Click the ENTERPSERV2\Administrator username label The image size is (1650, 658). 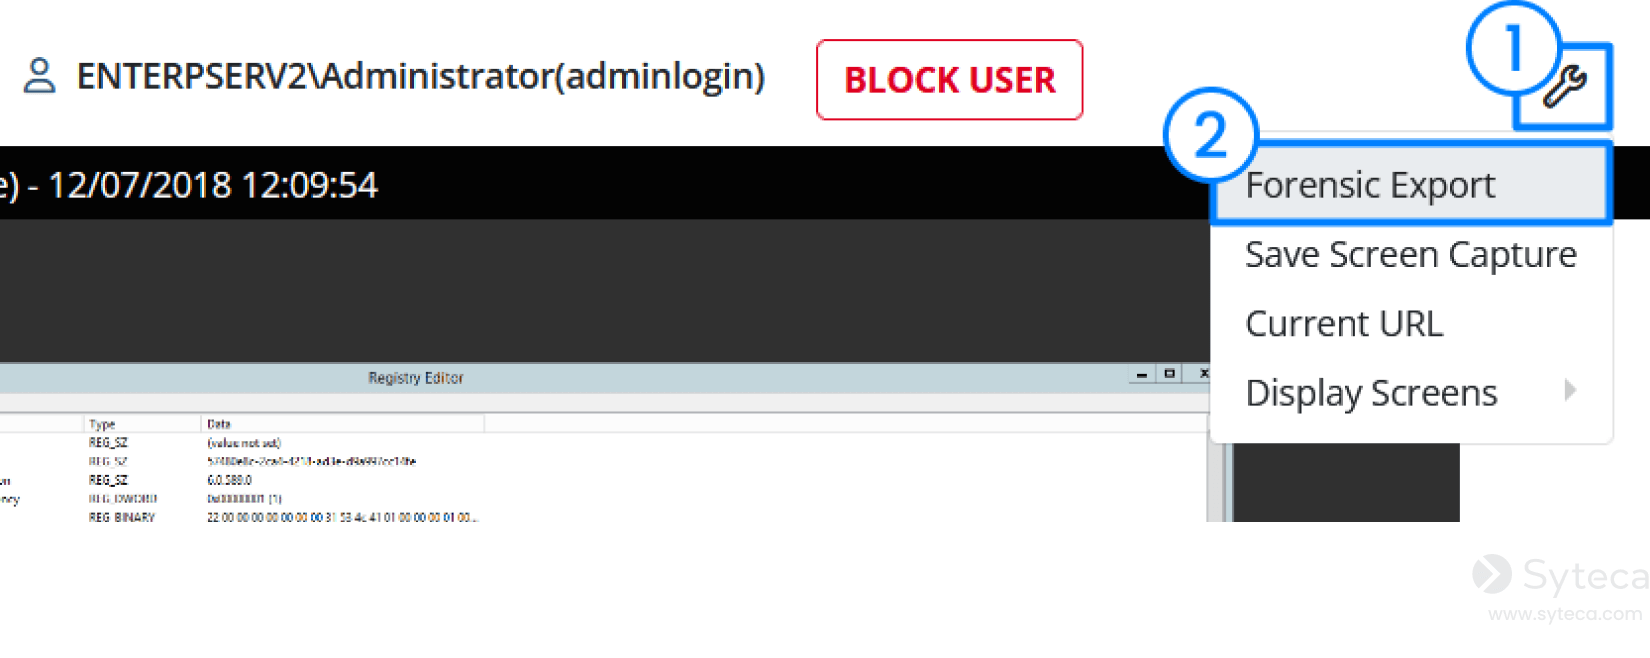coord(421,76)
